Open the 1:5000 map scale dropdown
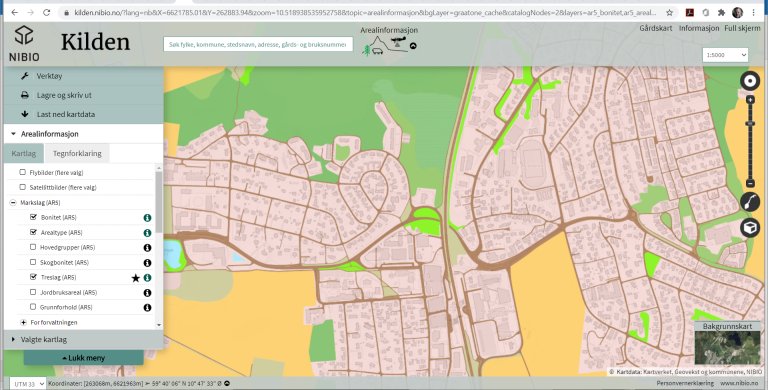The image size is (768, 390). coord(725,55)
